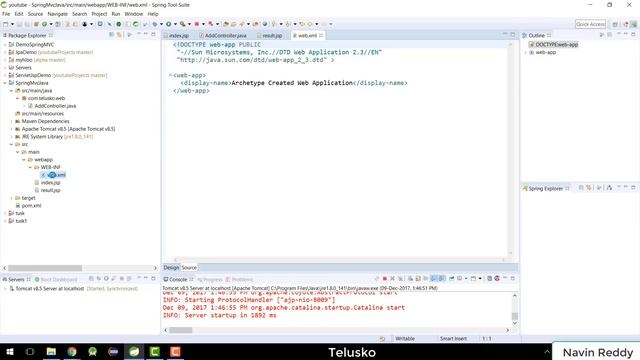Open the New dropdown arrow in toolbar

(12, 24)
